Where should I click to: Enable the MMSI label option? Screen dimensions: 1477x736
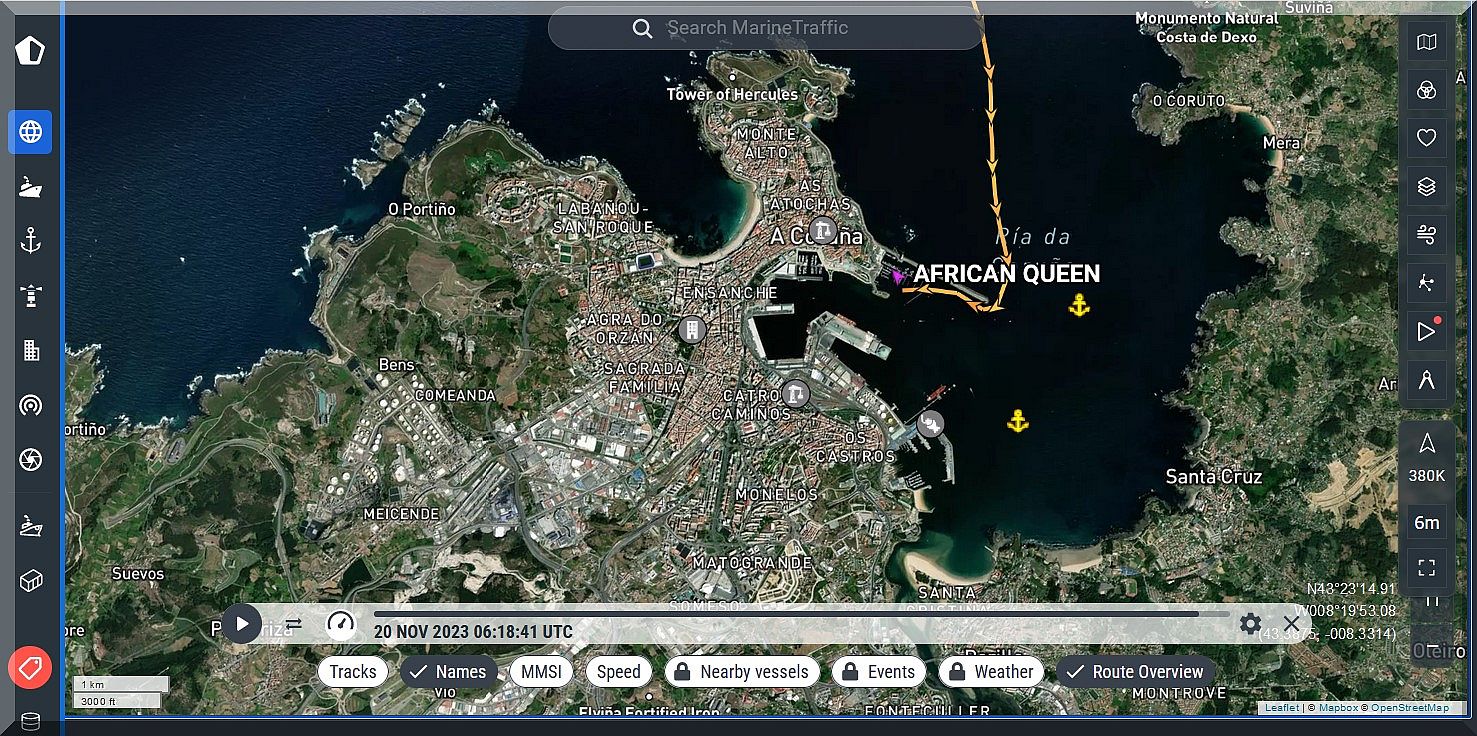tap(542, 672)
